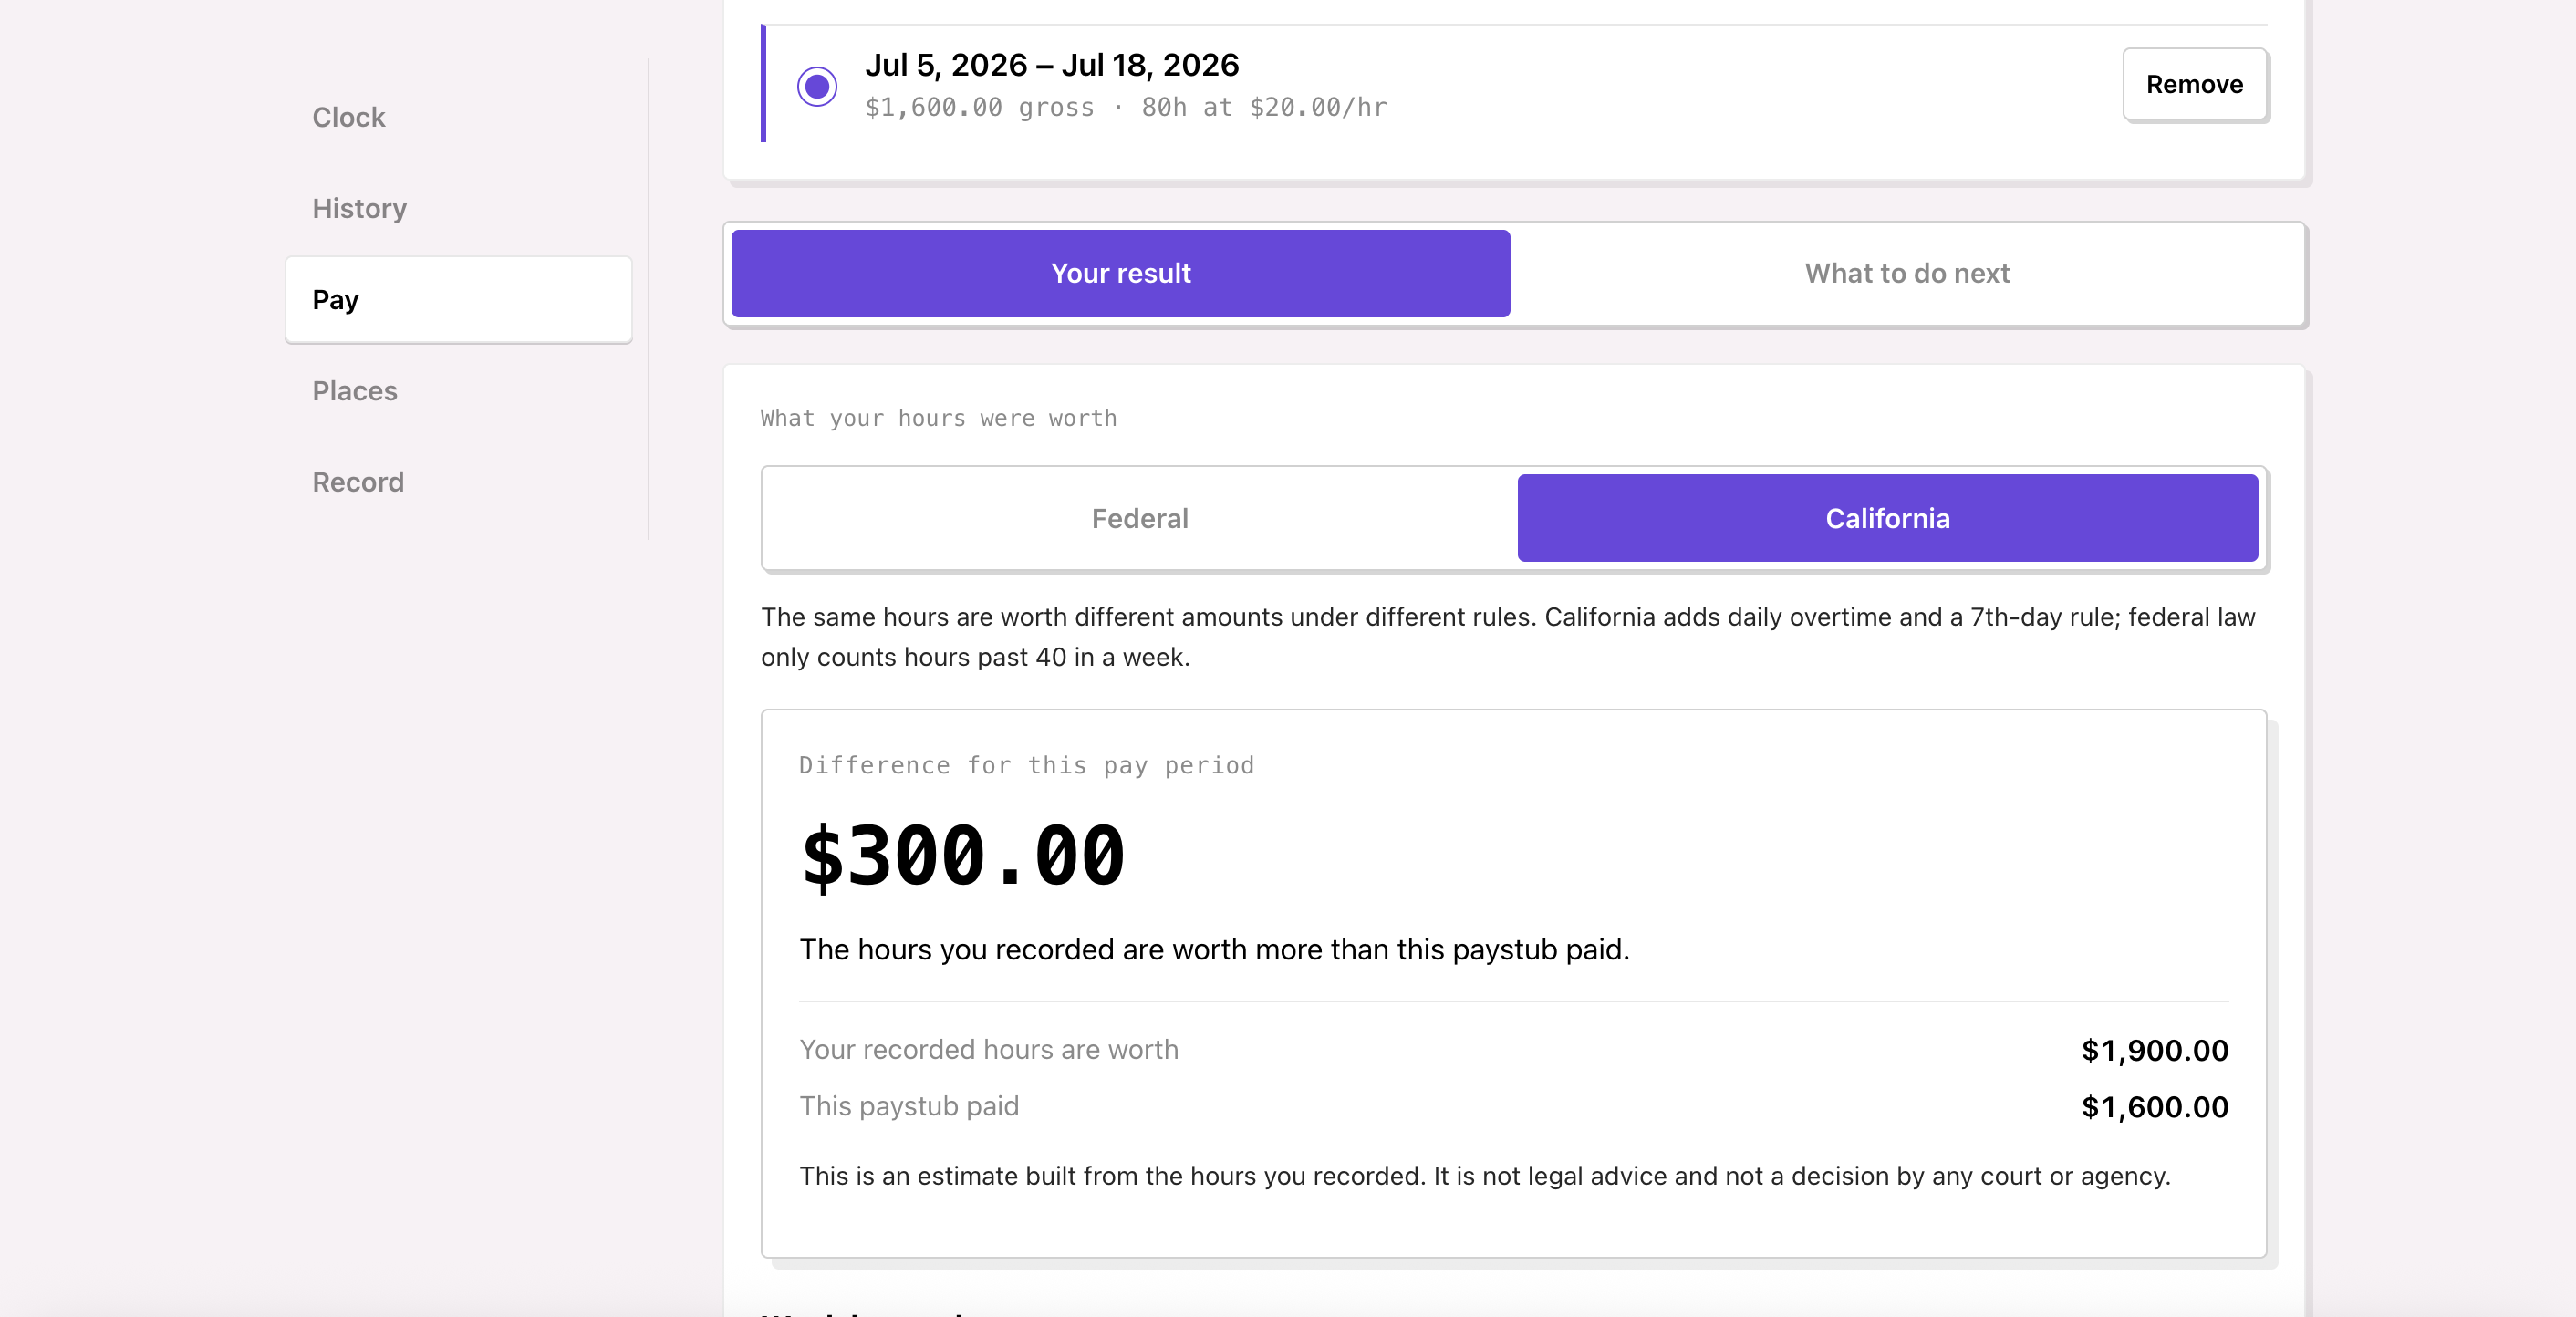This screenshot has height=1317, width=2576.
Task: Click the $1,600.00 gross details line
Action: pyautogui.click(x=1126, y=107)
